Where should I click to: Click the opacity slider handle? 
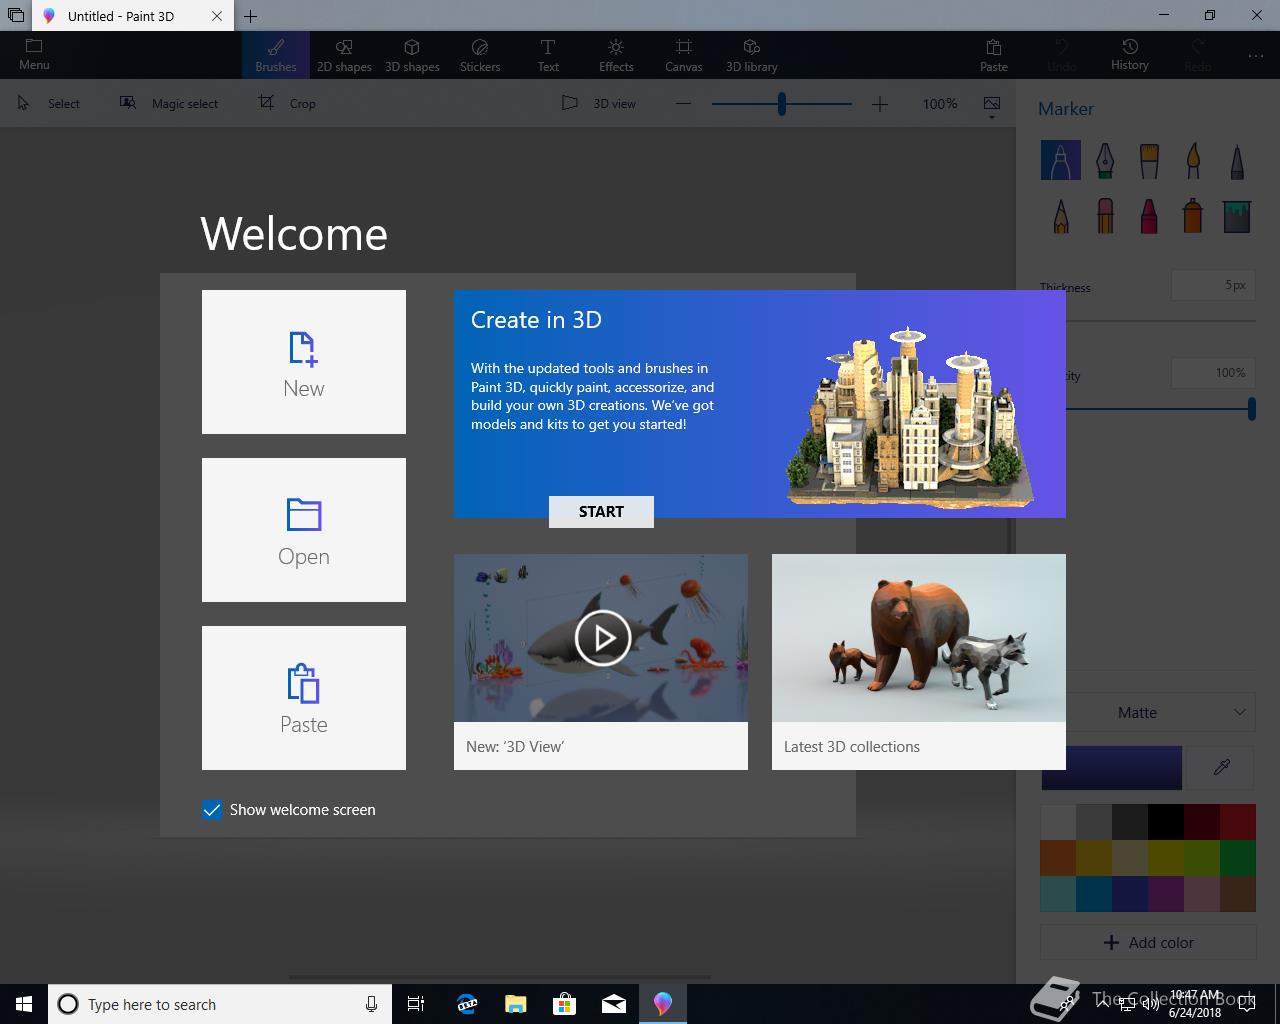pos(1251,408)
